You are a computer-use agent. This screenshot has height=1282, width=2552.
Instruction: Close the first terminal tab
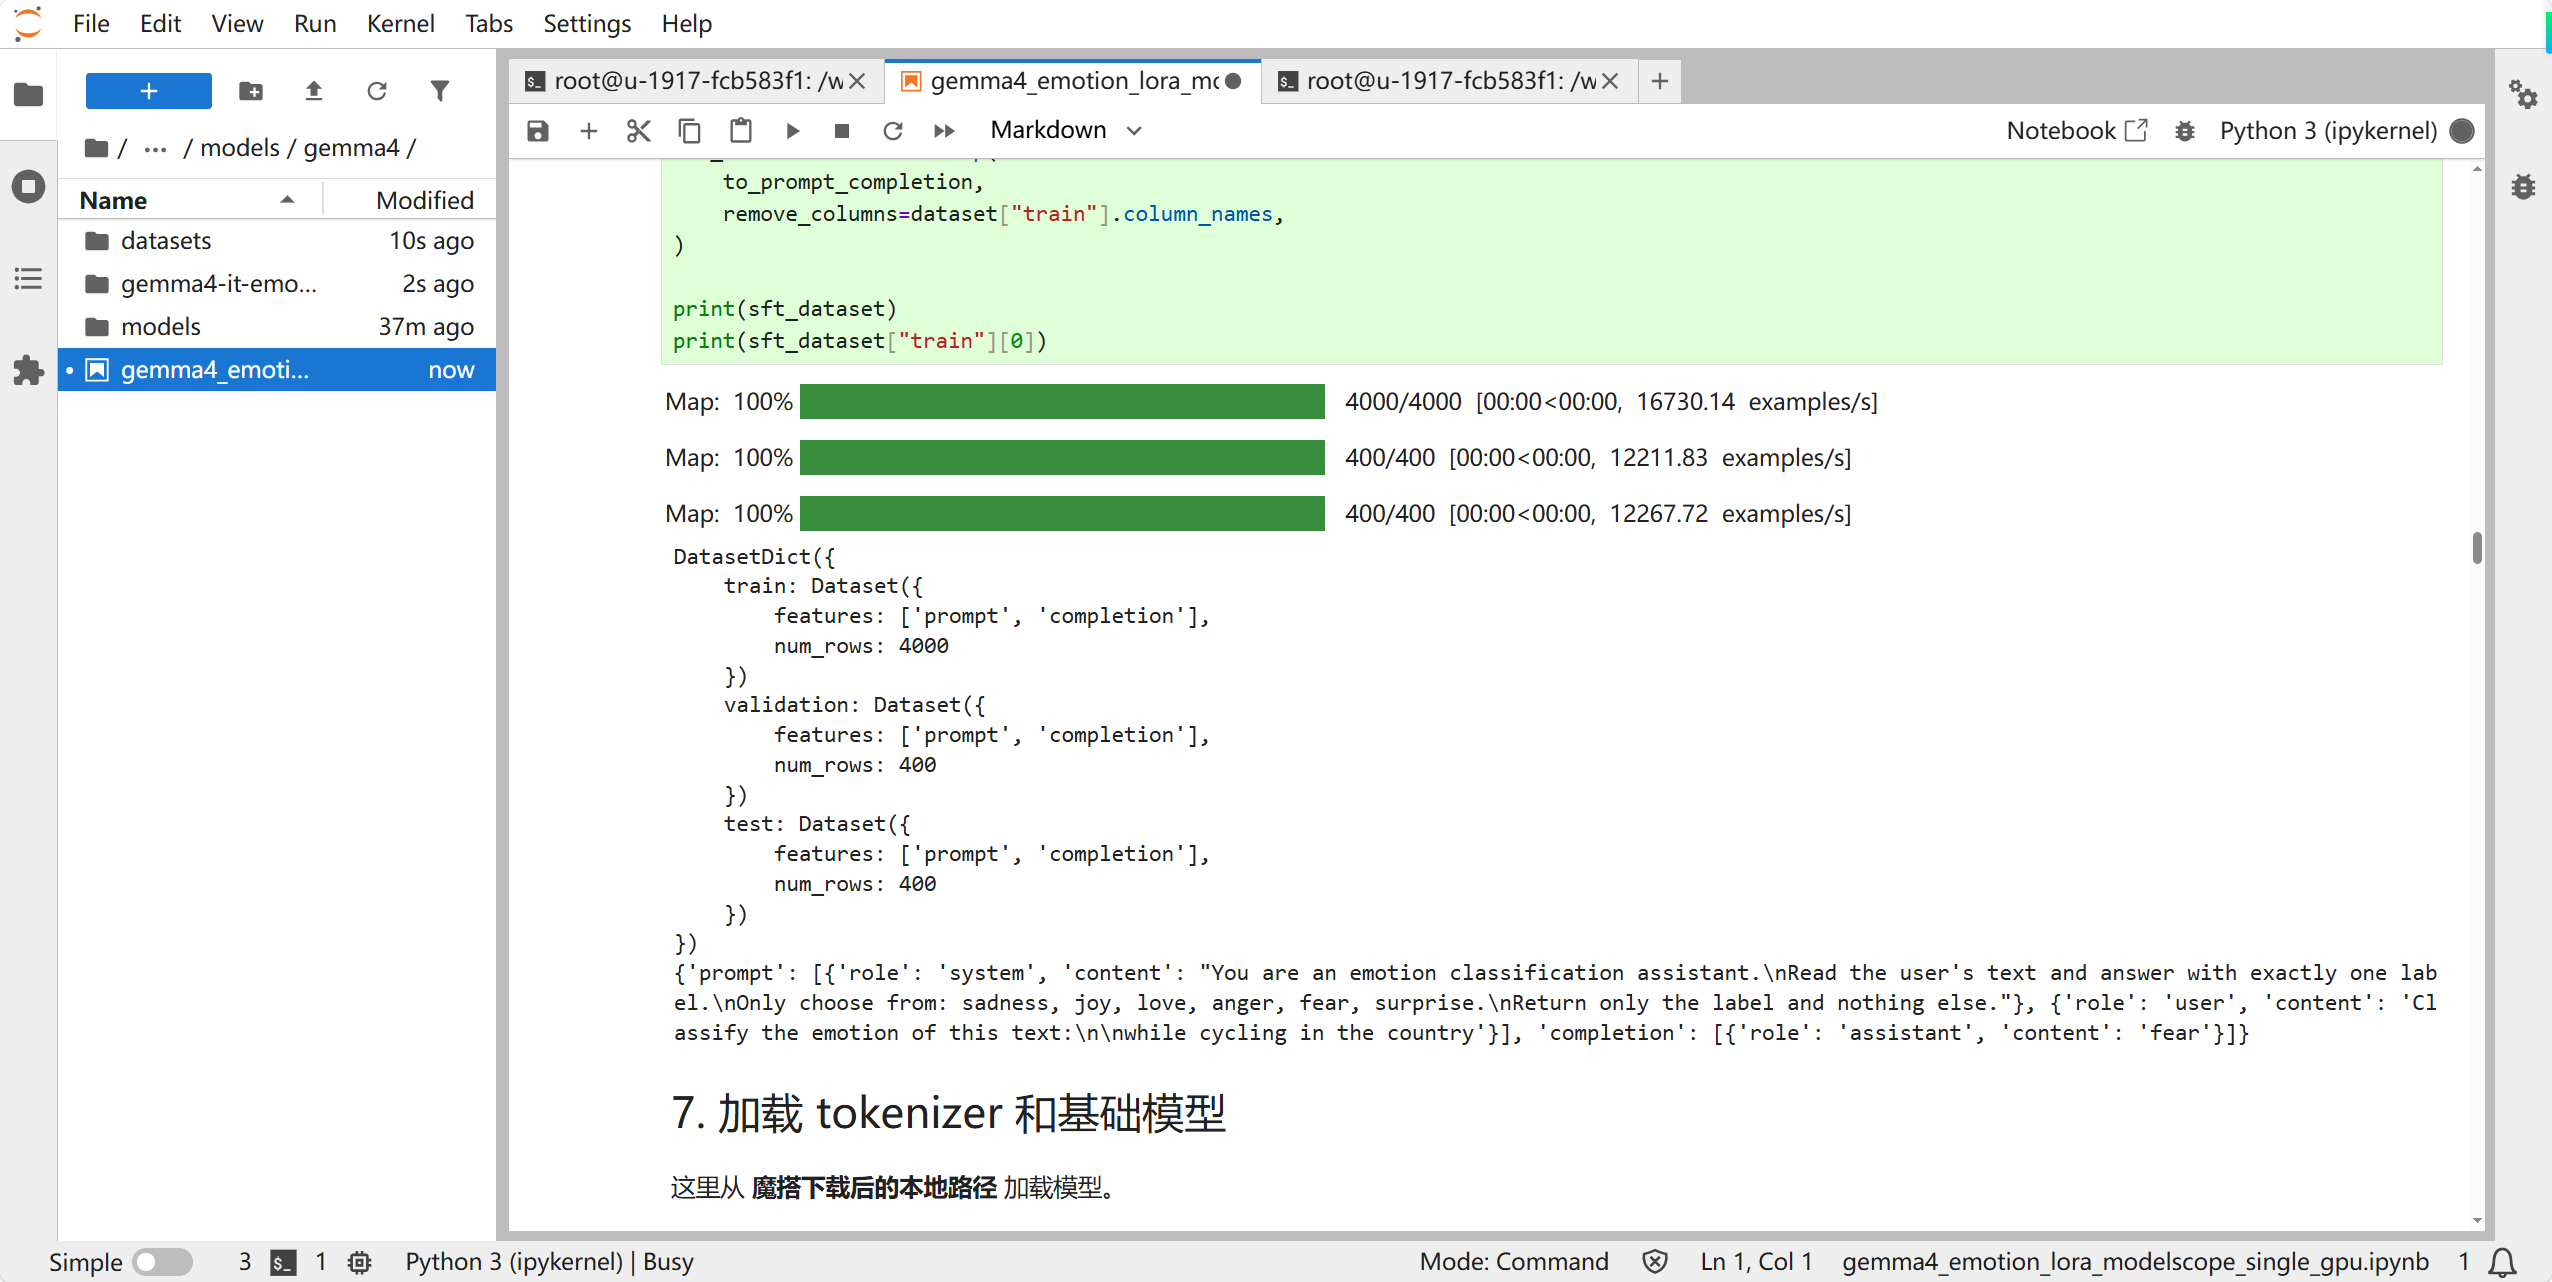click(857, 81)
